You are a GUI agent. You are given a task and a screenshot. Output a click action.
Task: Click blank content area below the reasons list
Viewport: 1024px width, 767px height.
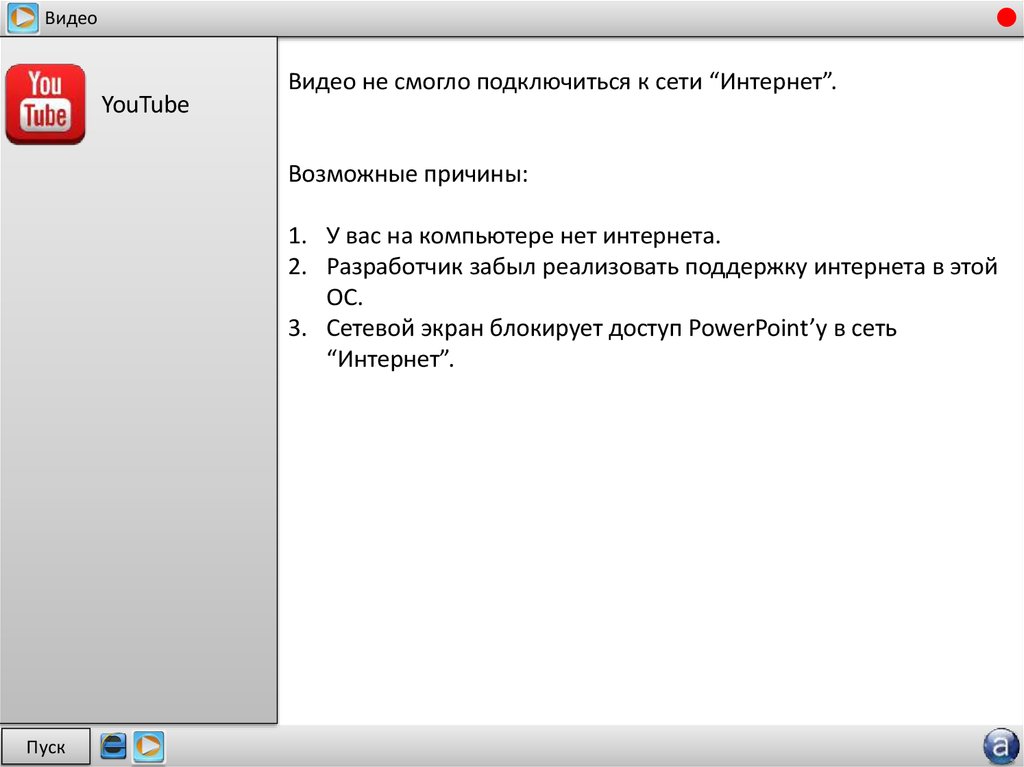pyautogui.click(x=650, y=550)
